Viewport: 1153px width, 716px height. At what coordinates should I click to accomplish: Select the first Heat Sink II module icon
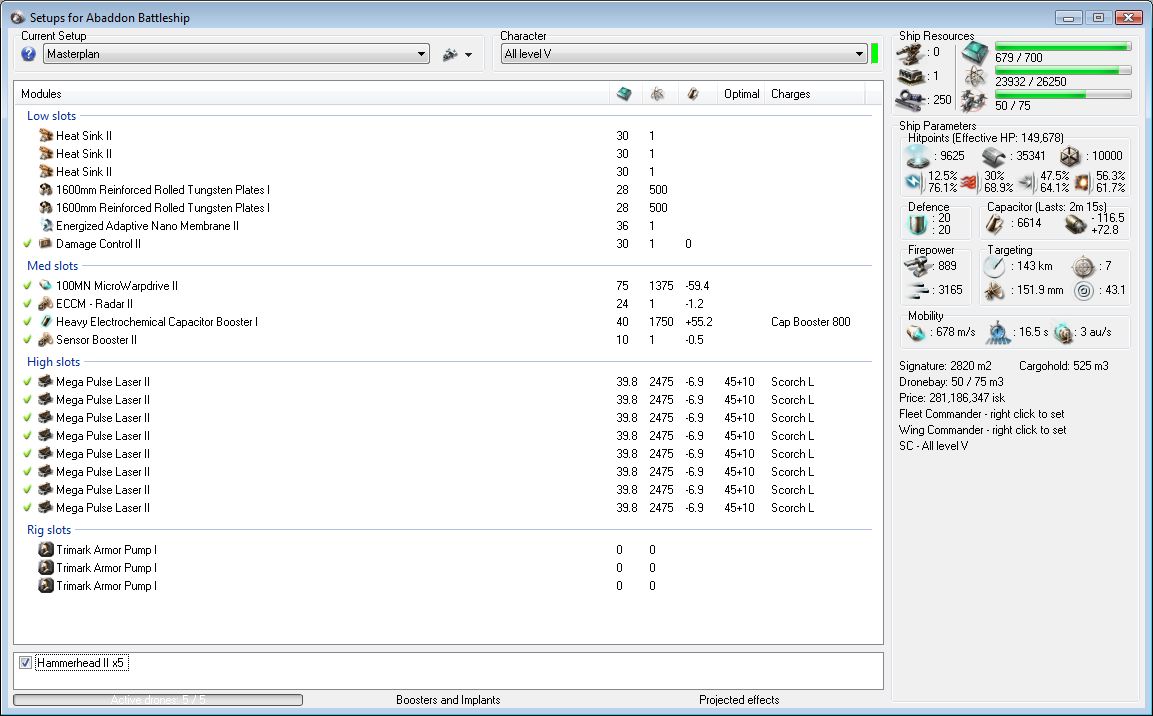pyautogui.click(x=46, y=135)
